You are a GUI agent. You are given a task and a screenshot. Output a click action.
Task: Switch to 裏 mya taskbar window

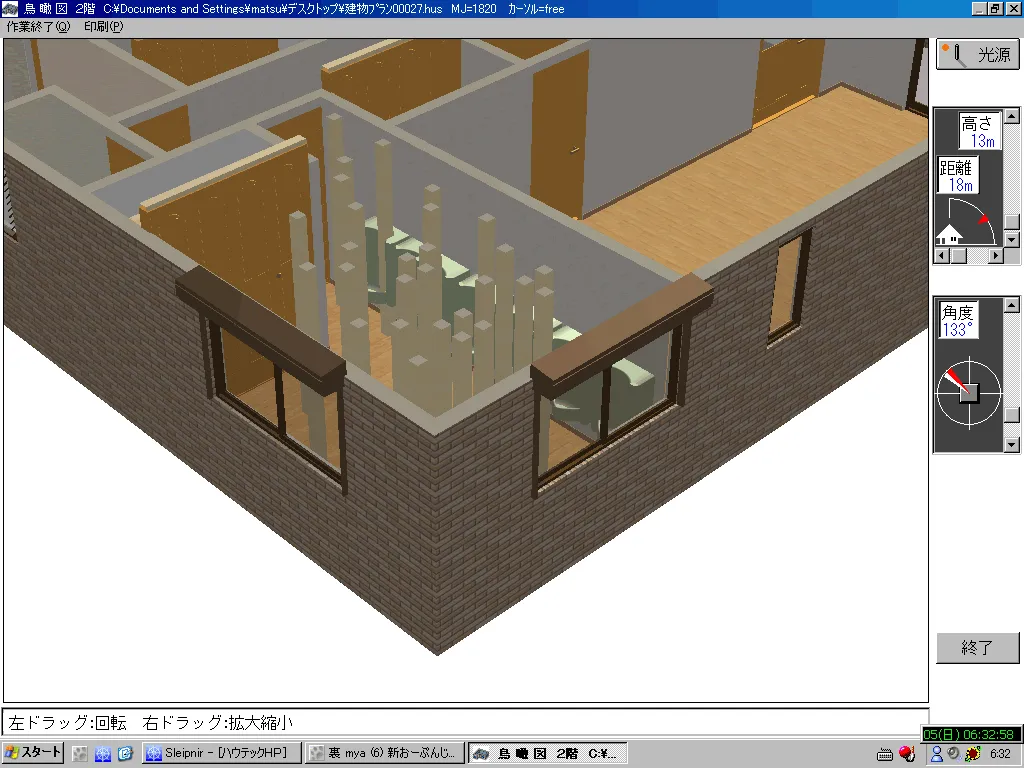[x=384, y=753]
